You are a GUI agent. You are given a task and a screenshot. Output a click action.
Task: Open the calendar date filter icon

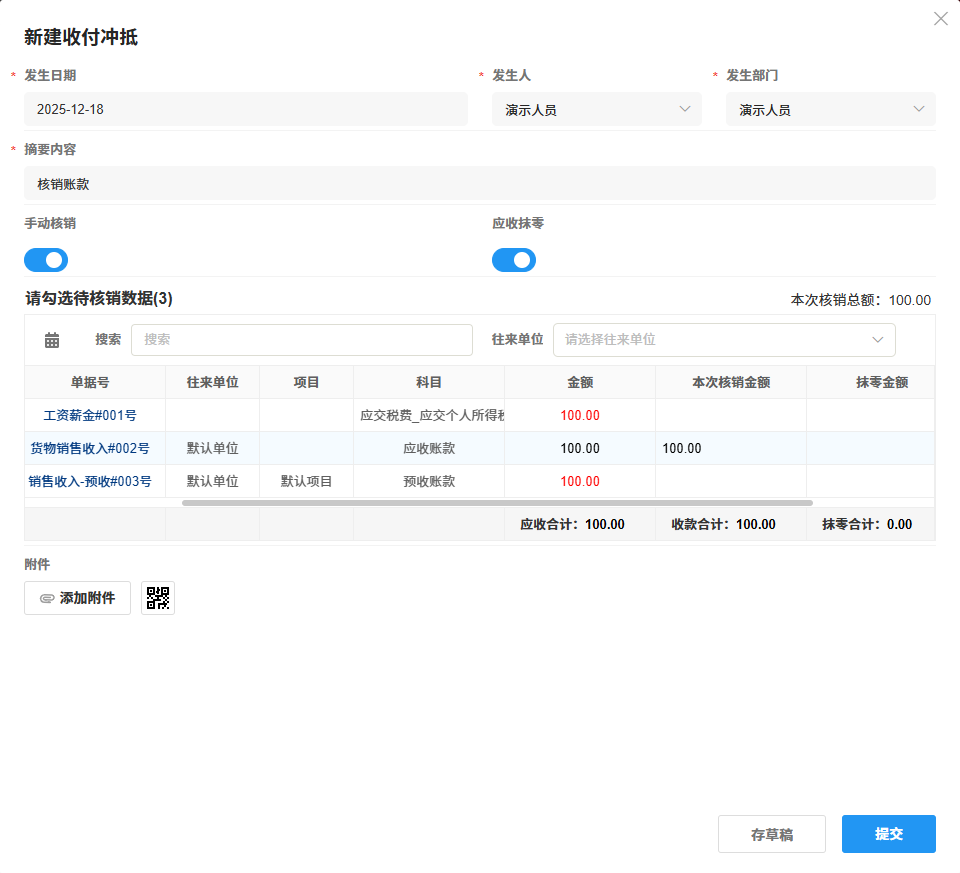[x=51, y=340]
